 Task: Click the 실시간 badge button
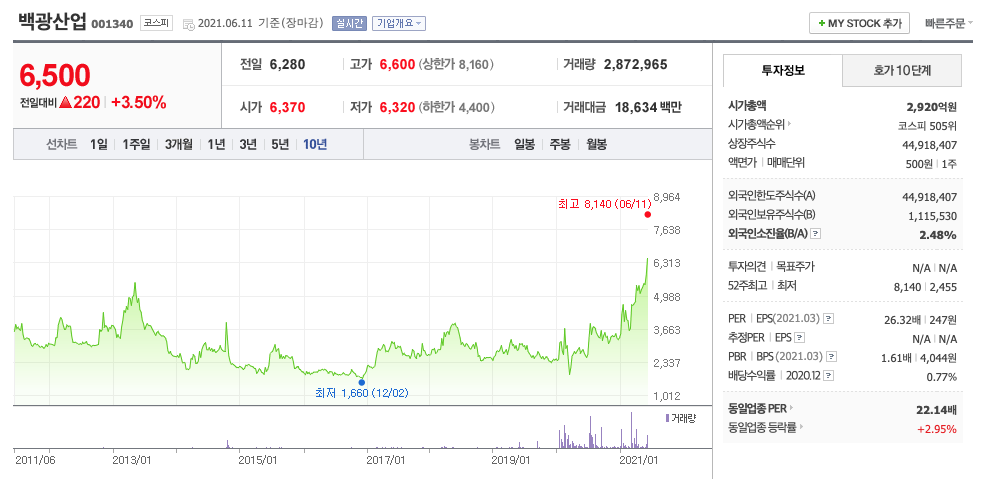(349, 23)
